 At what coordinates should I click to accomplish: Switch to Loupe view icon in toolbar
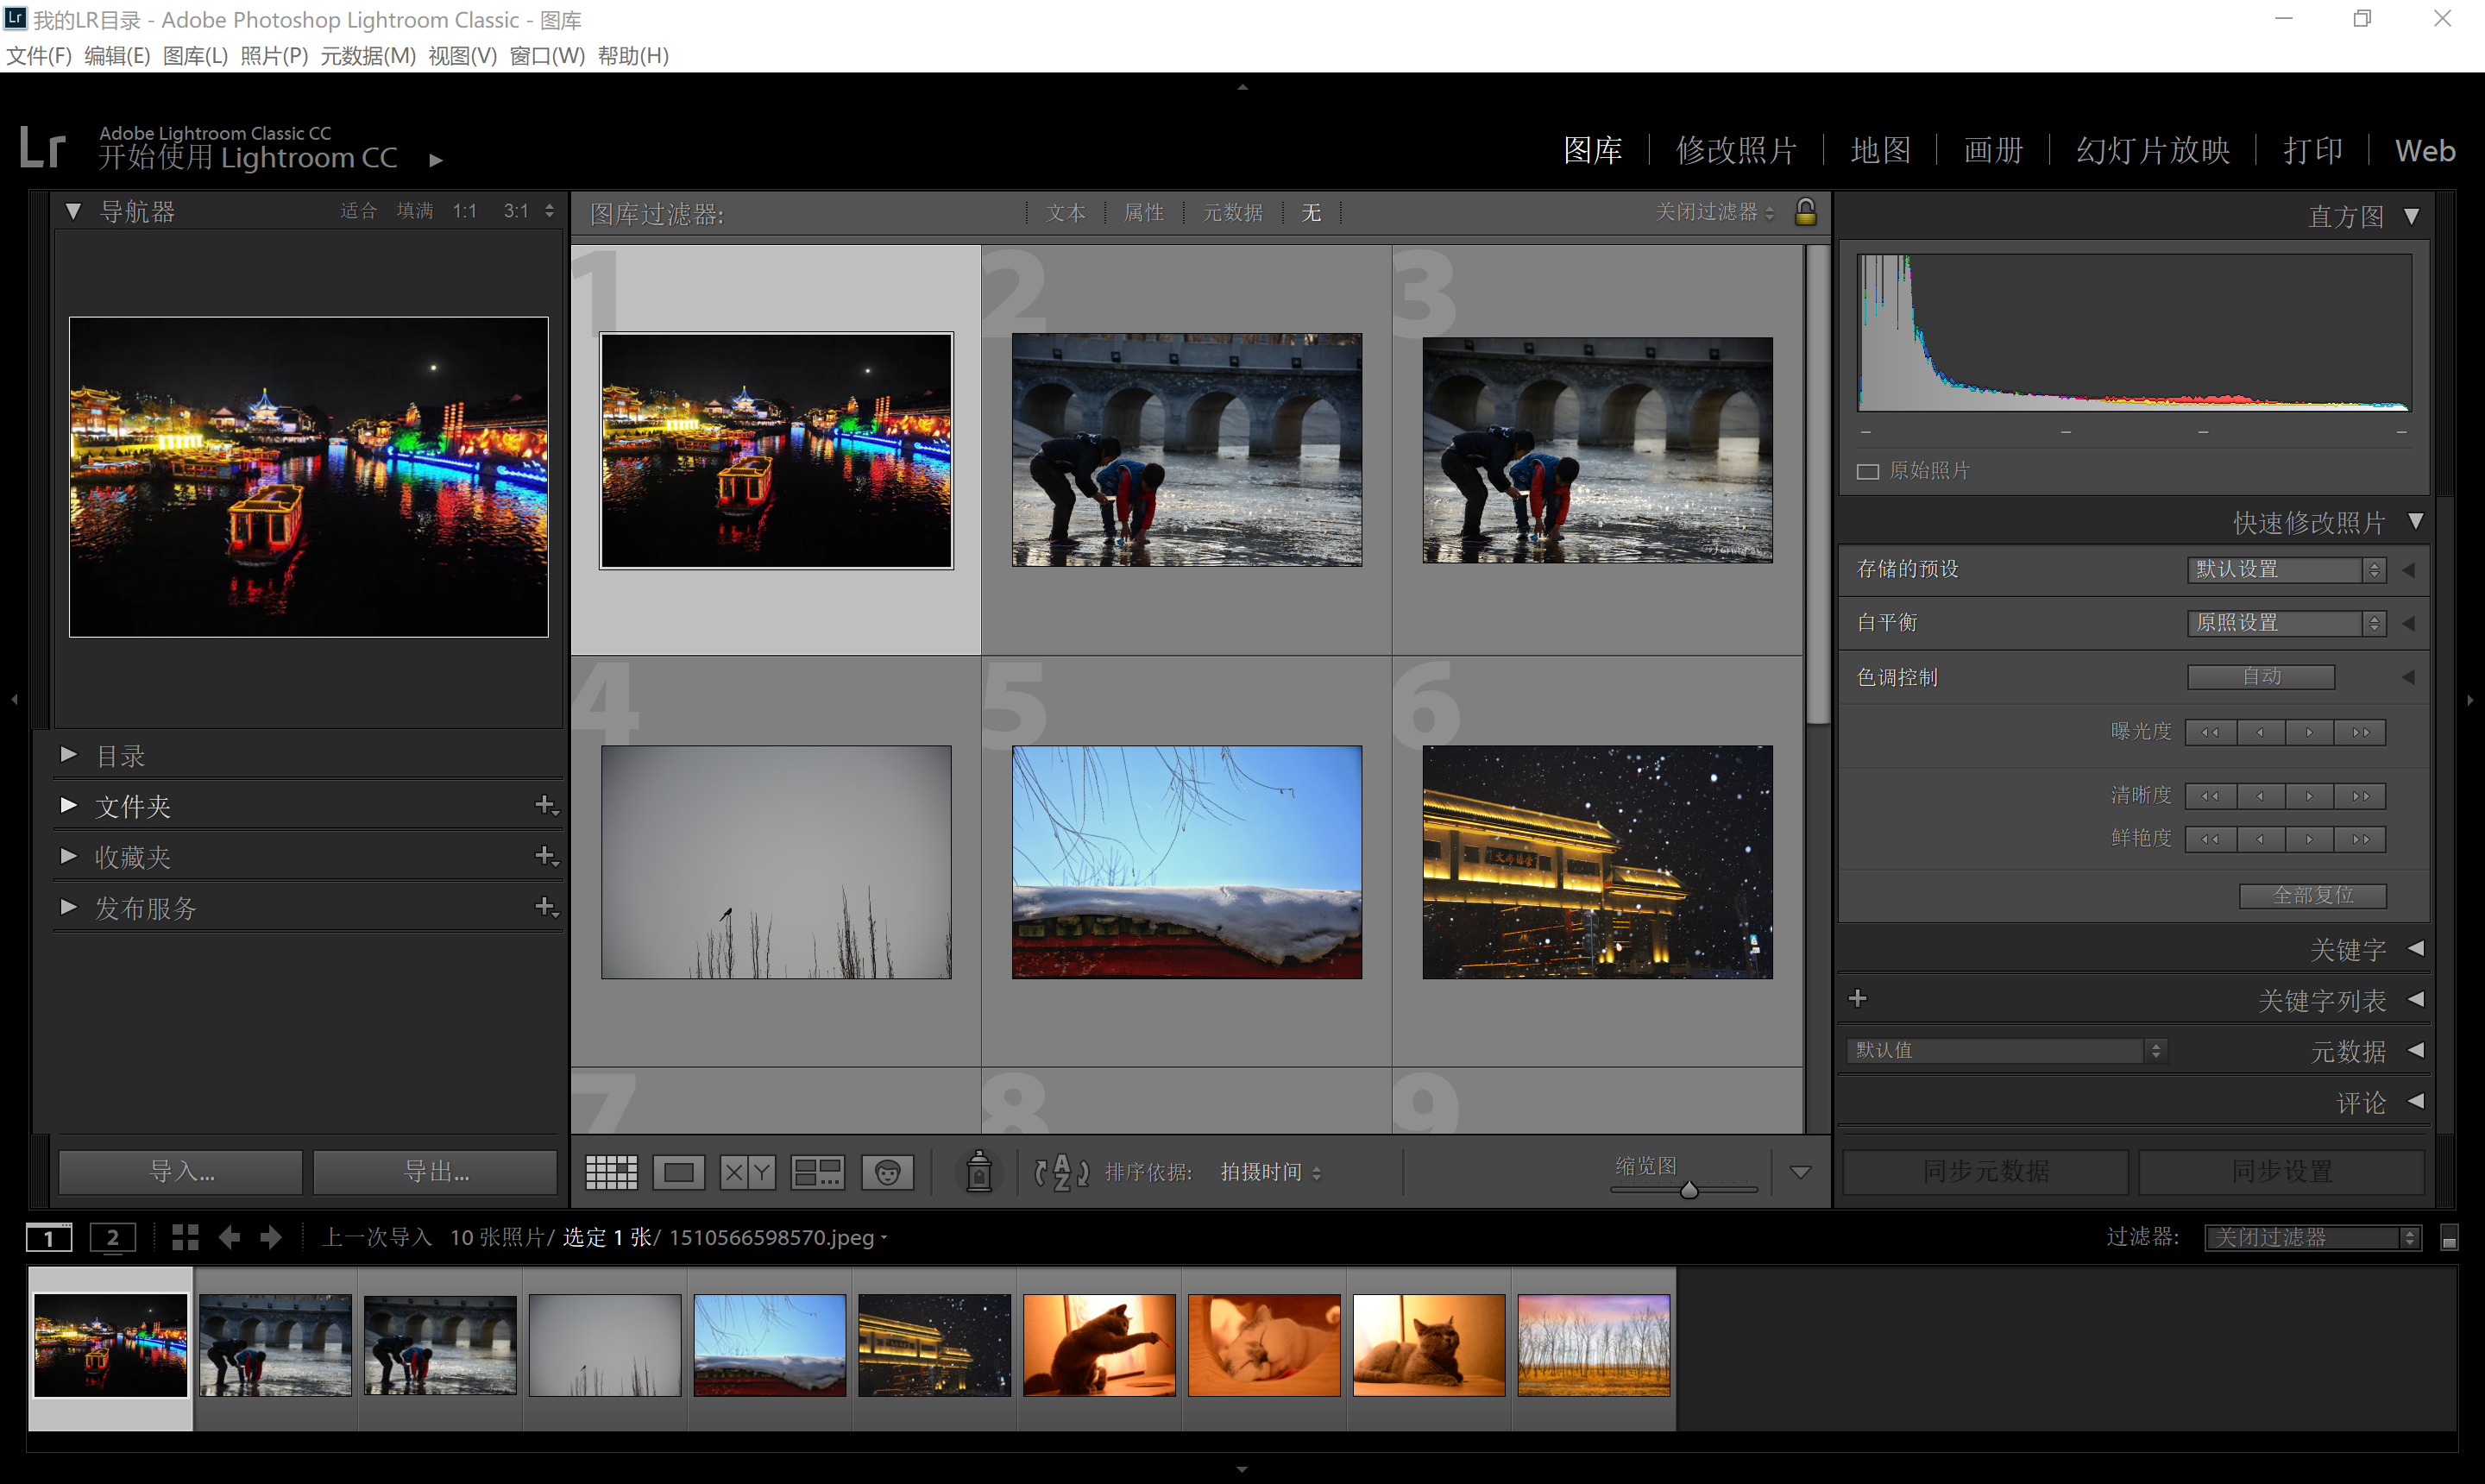(679, 1172)
